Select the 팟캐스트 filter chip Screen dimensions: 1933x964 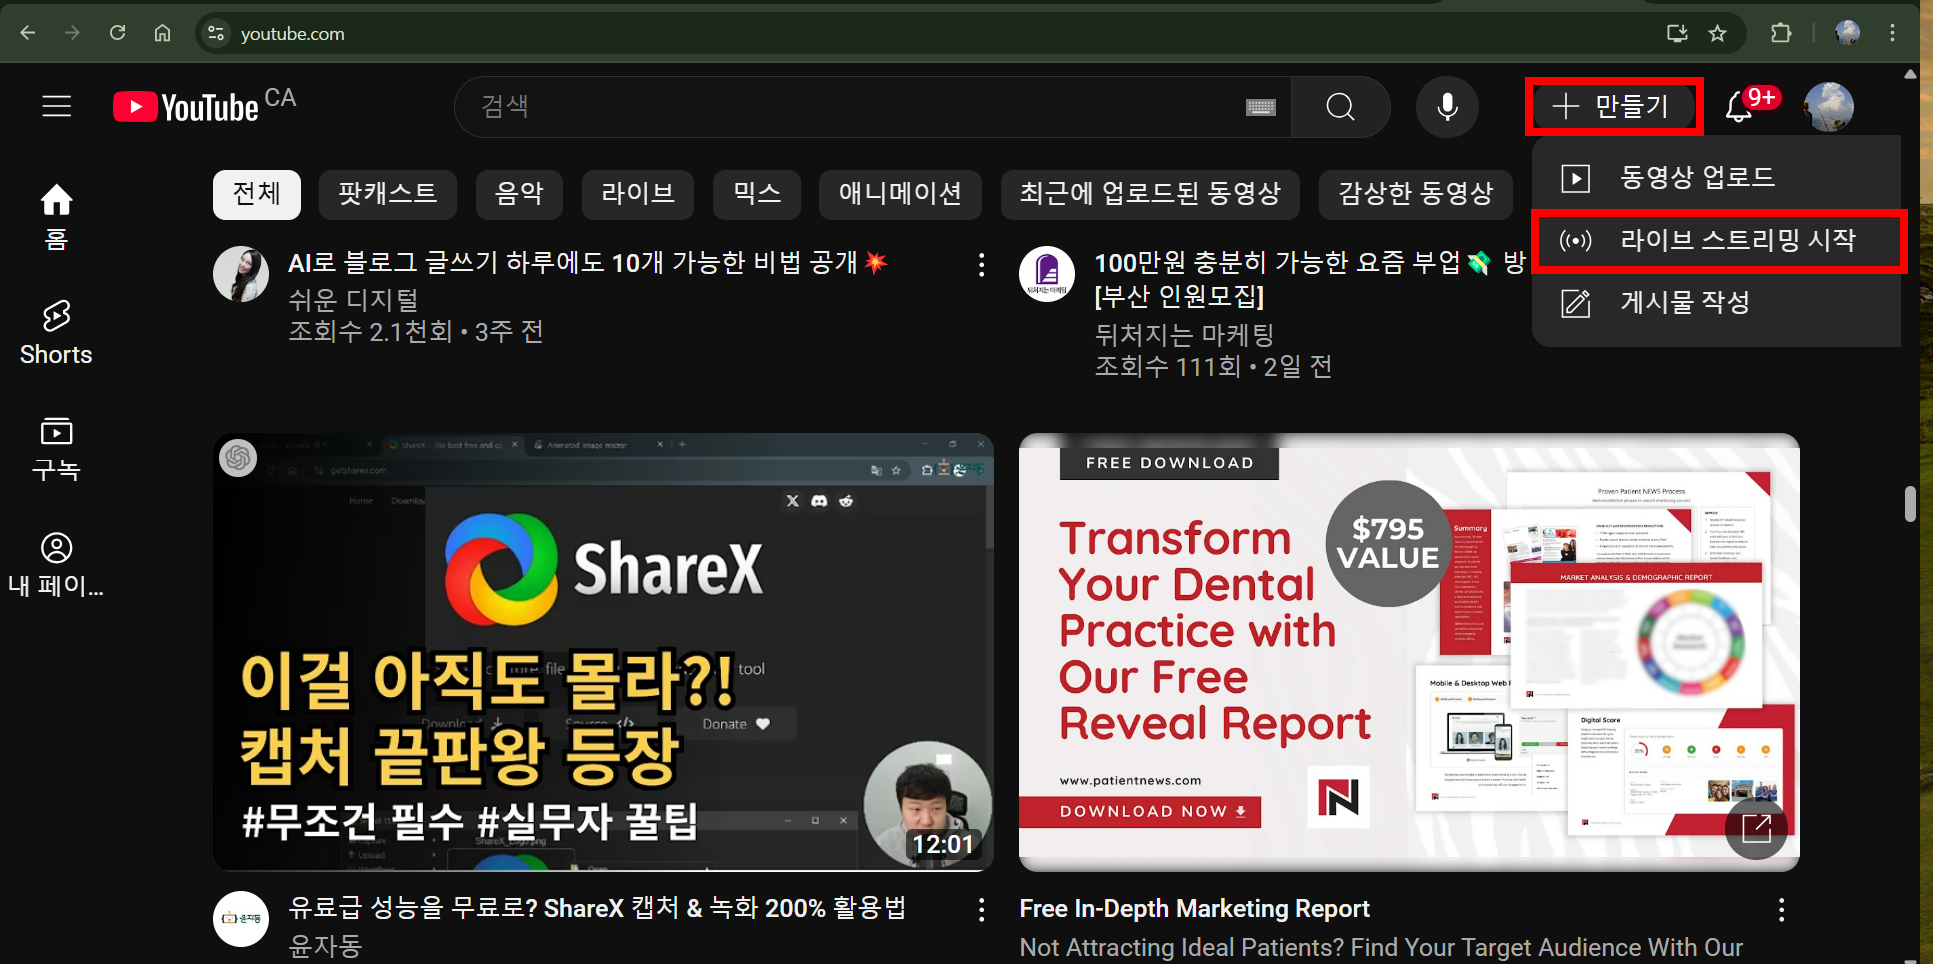point(388,194)
